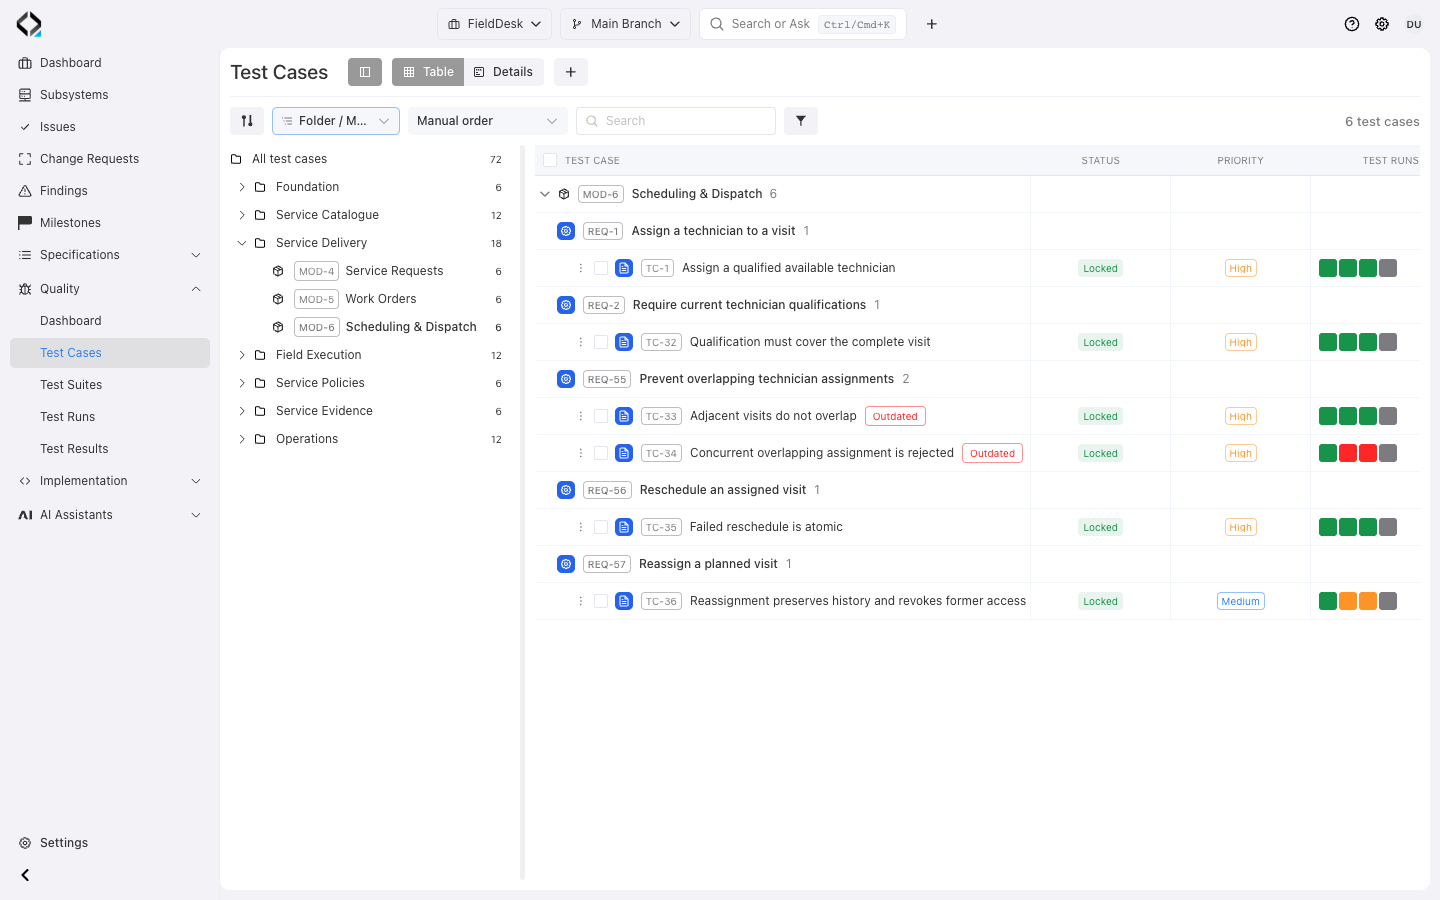The height and width of the screenshot is (900, 1440).
Task: Open row menu dots for TC-34
Action: pos(580,453)
